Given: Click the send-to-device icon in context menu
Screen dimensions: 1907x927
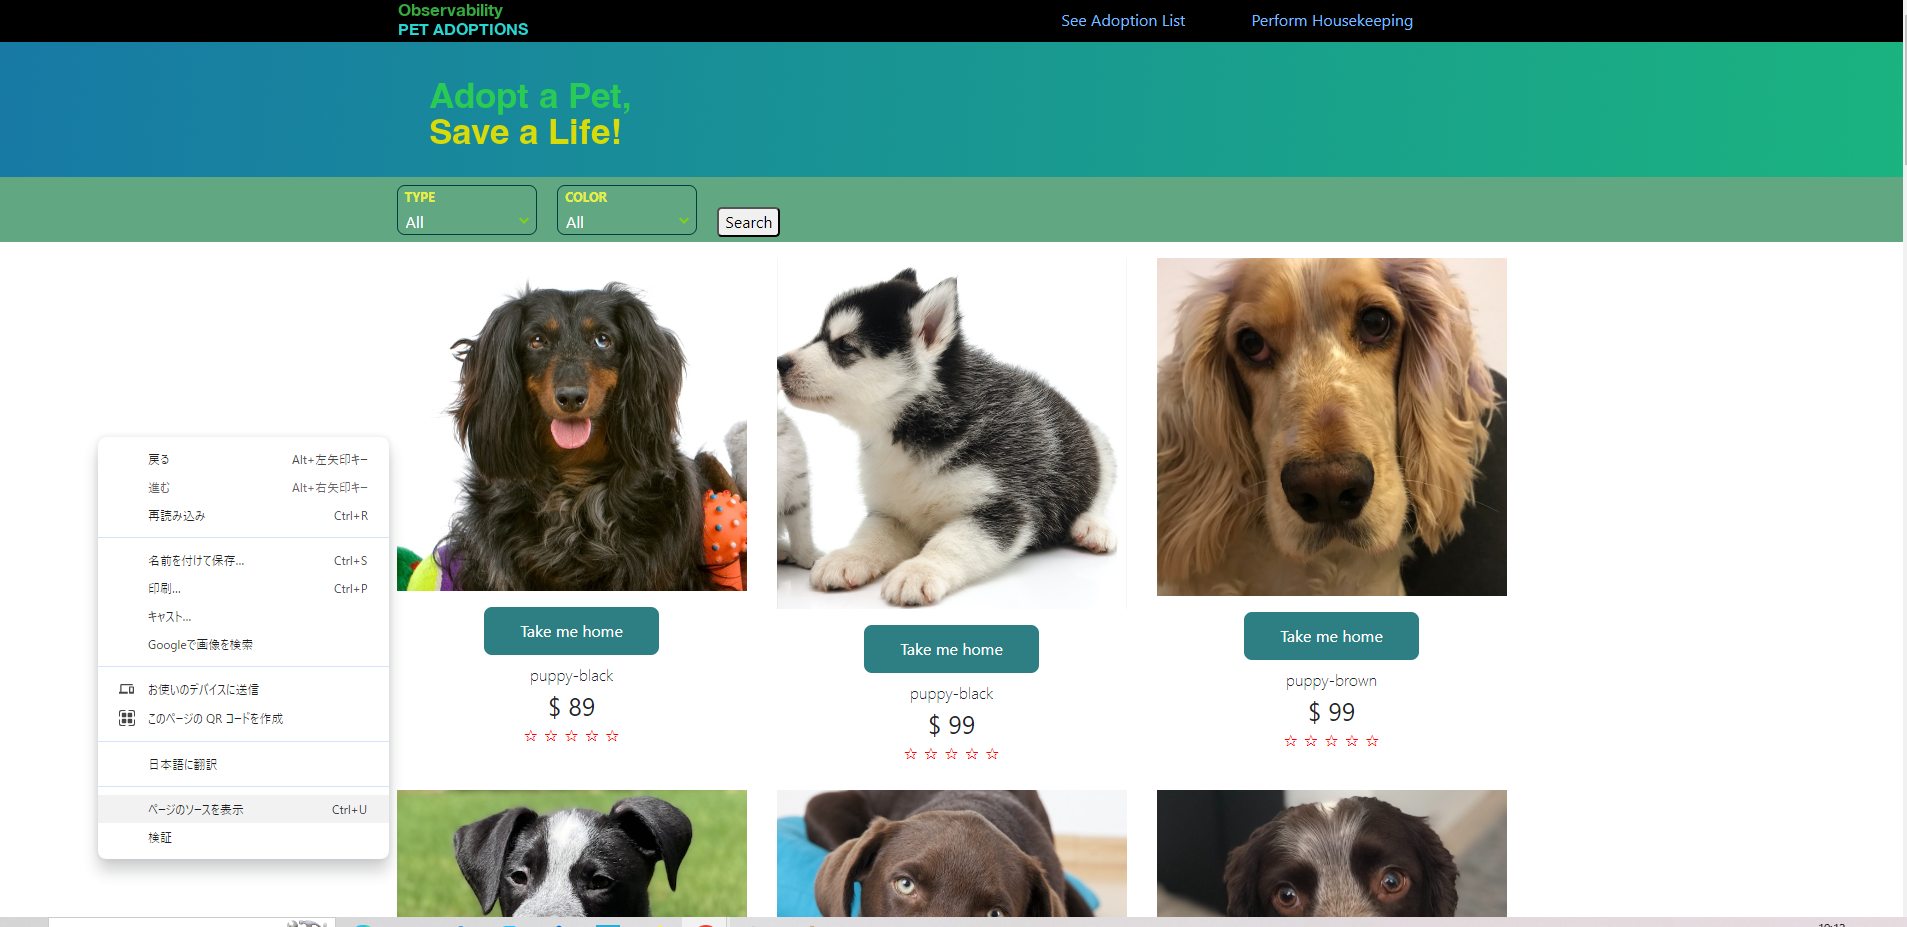Looking at the screenshot, I should click(127, 689).
